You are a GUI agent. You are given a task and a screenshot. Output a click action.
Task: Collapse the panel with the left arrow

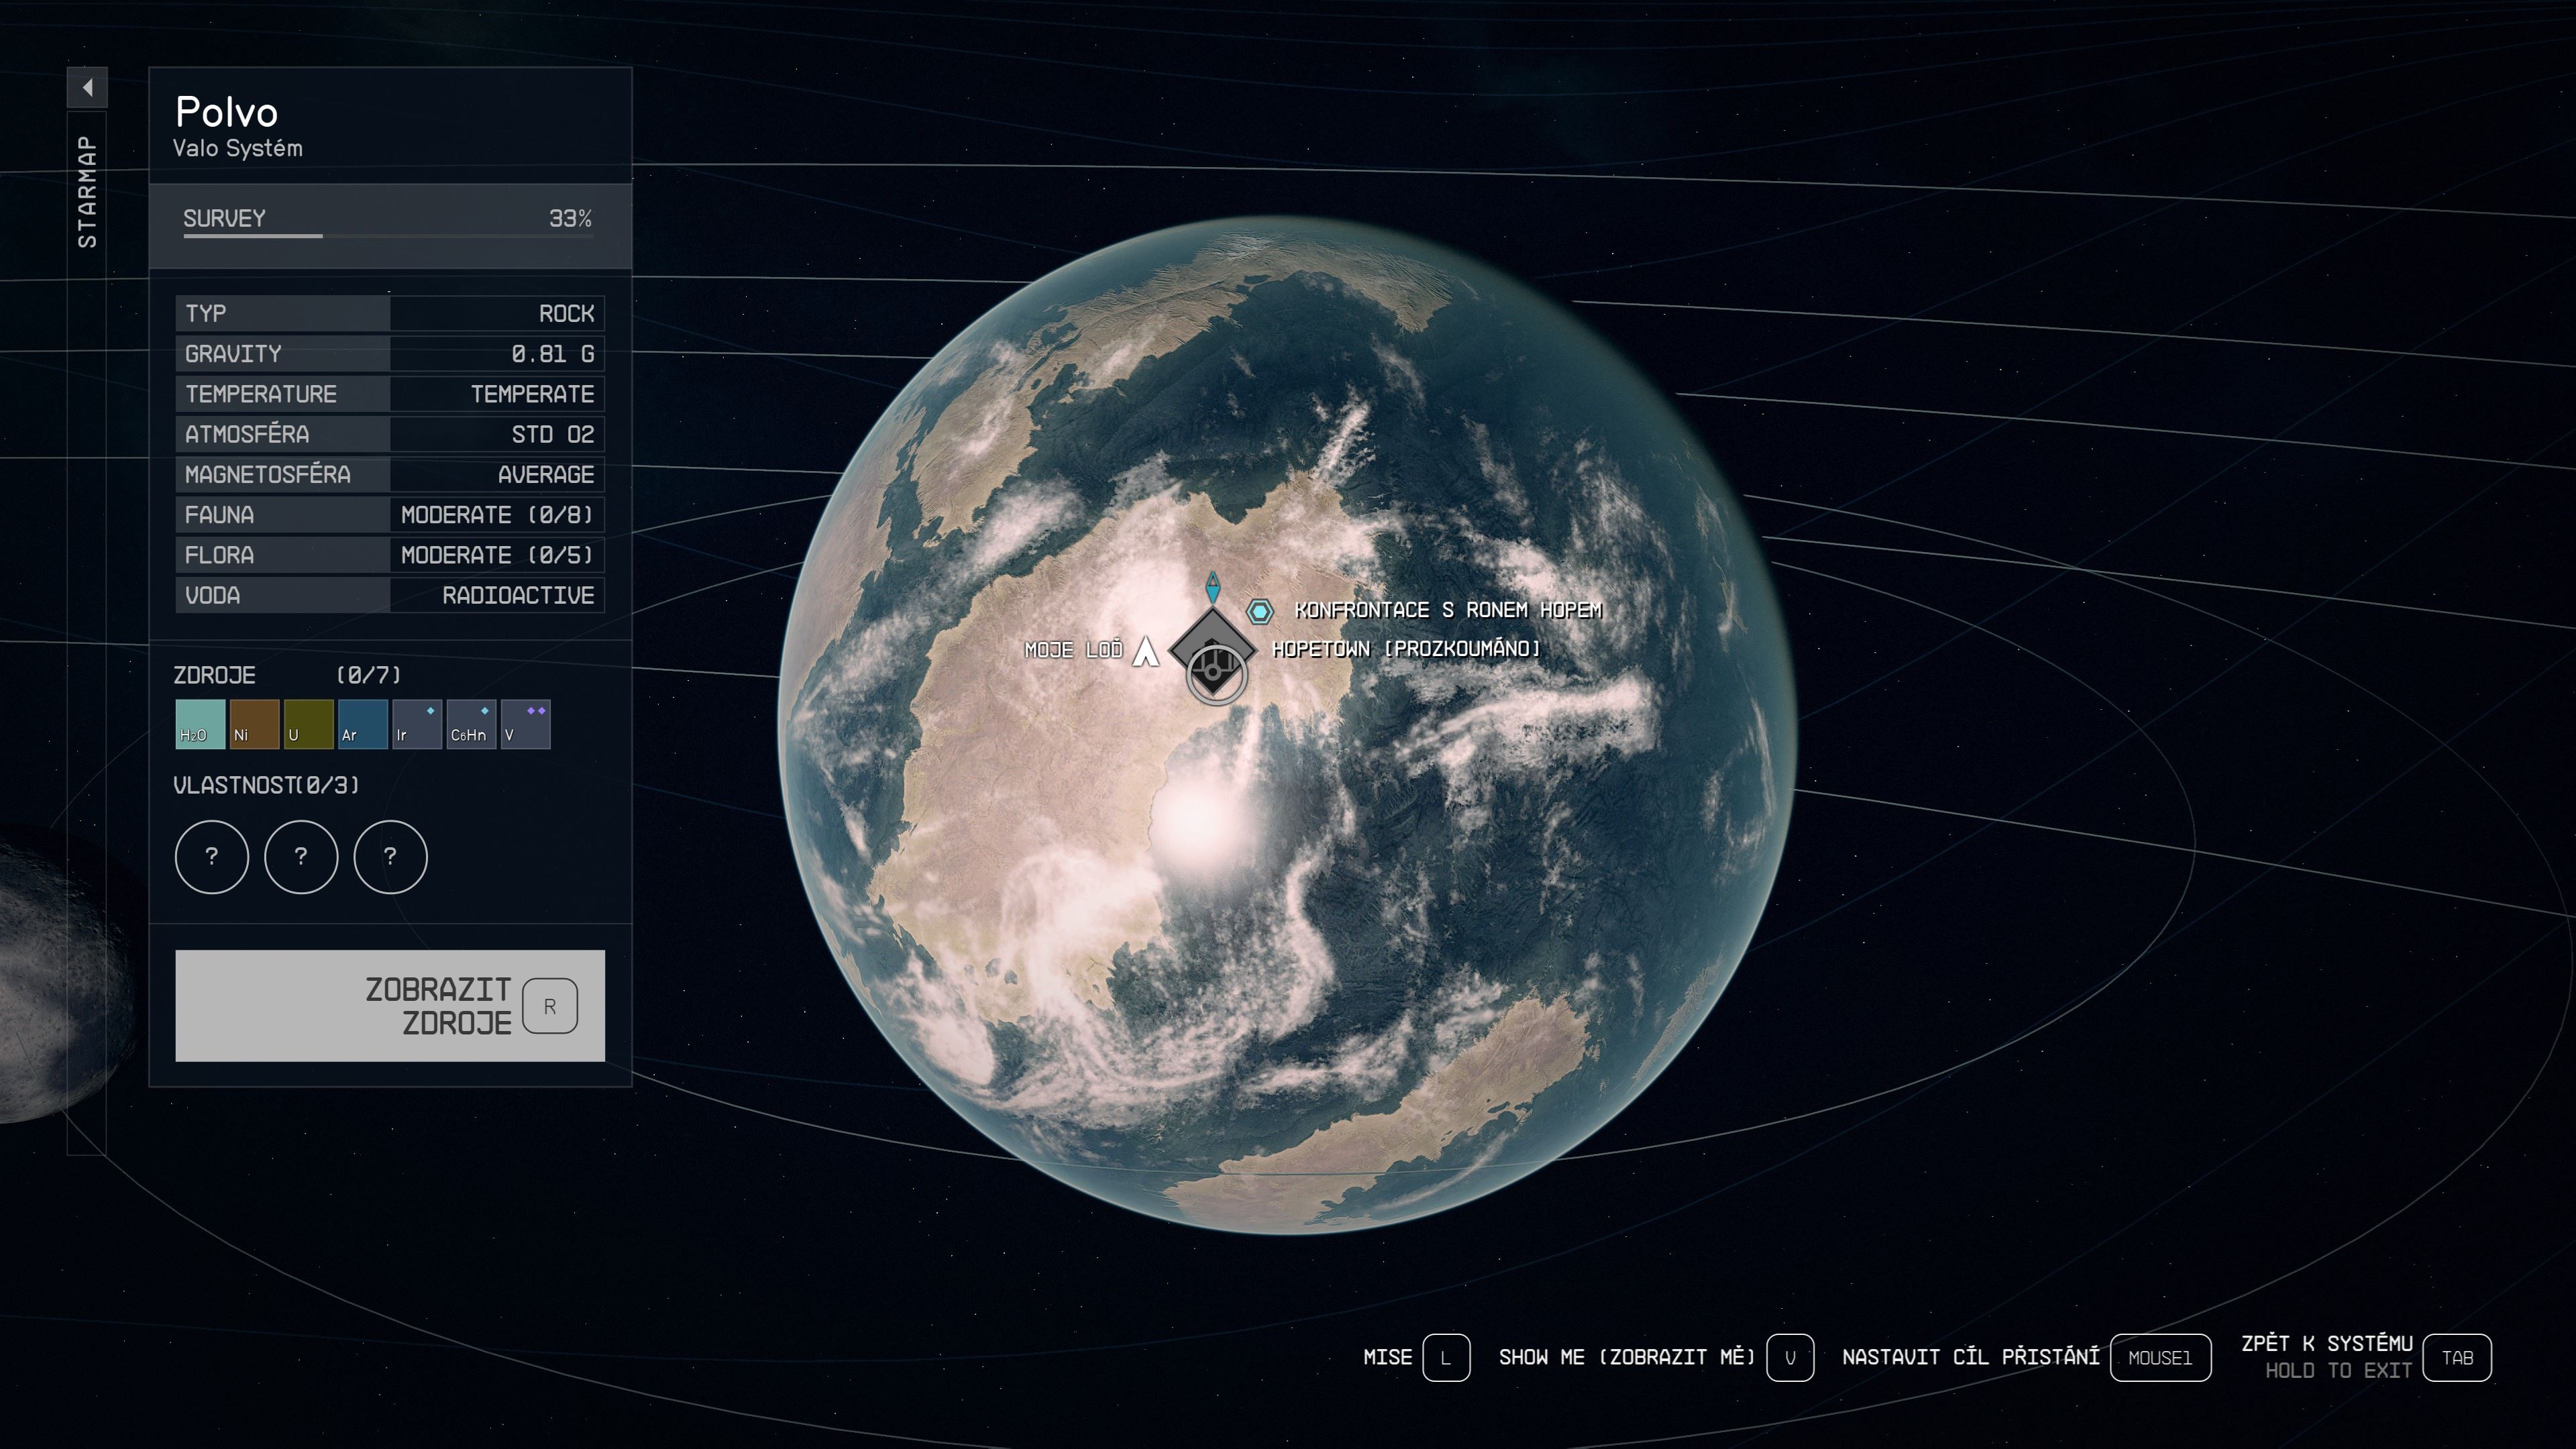click(87, 87)
